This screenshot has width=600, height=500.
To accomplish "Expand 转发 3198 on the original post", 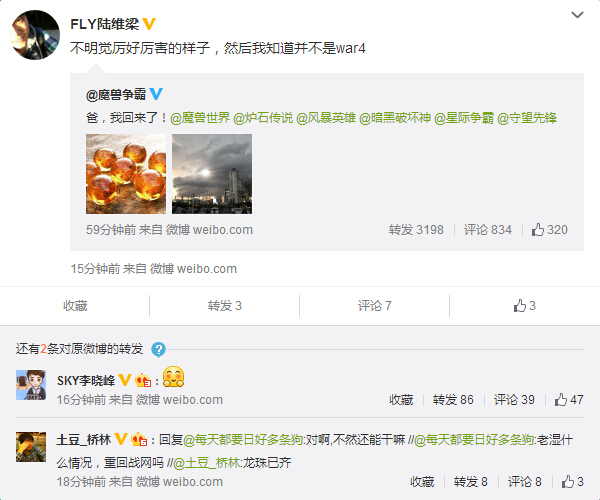I will (x=416, y=230).
